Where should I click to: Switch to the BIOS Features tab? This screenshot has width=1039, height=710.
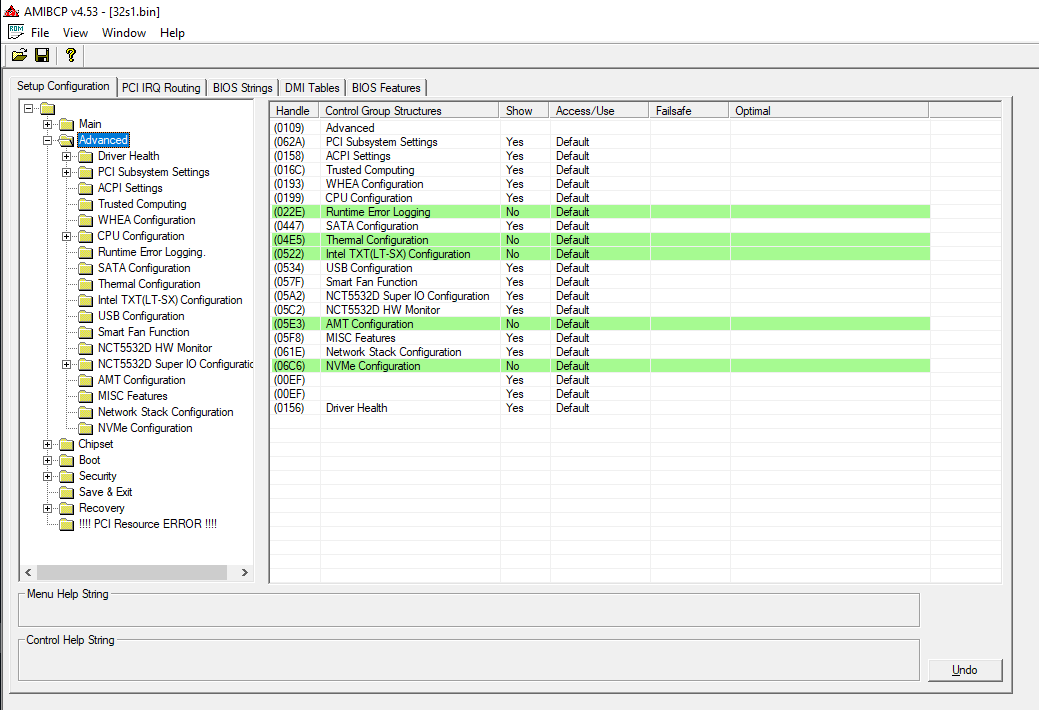pos(386,88)
